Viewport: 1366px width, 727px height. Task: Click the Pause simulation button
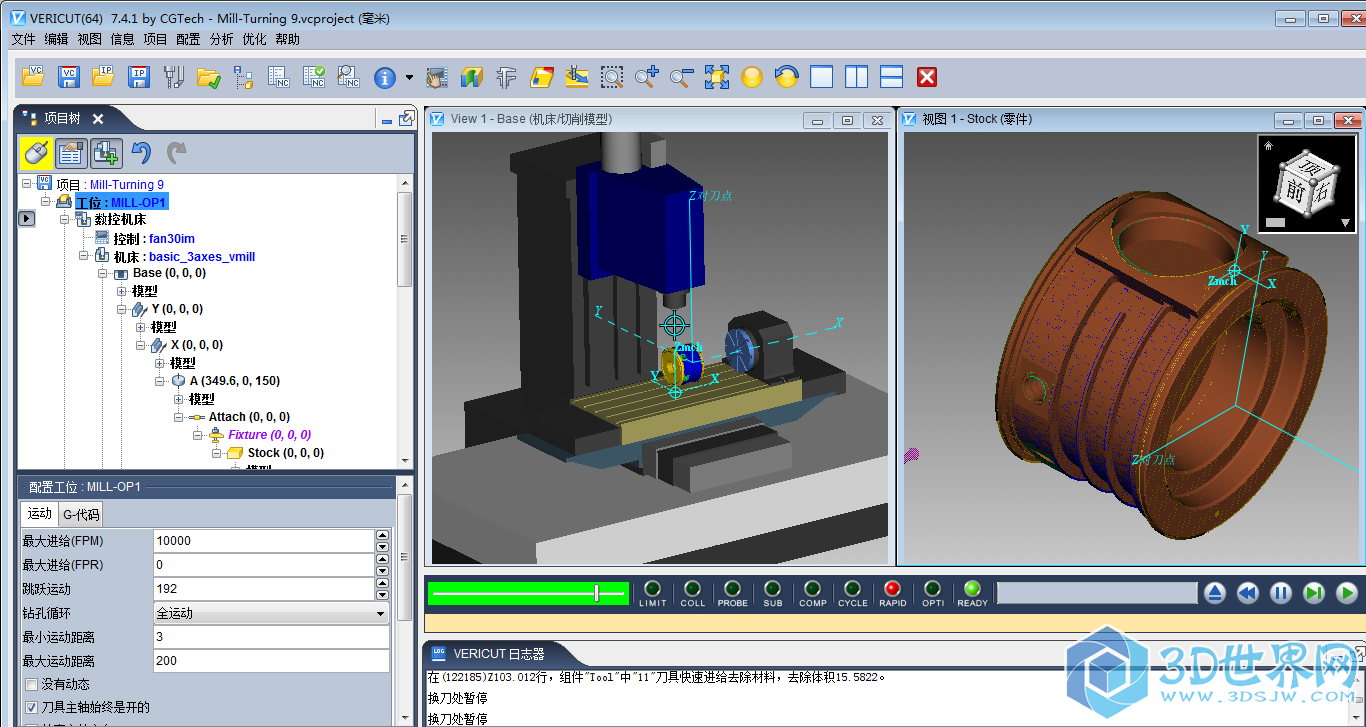click(1280, 593)
